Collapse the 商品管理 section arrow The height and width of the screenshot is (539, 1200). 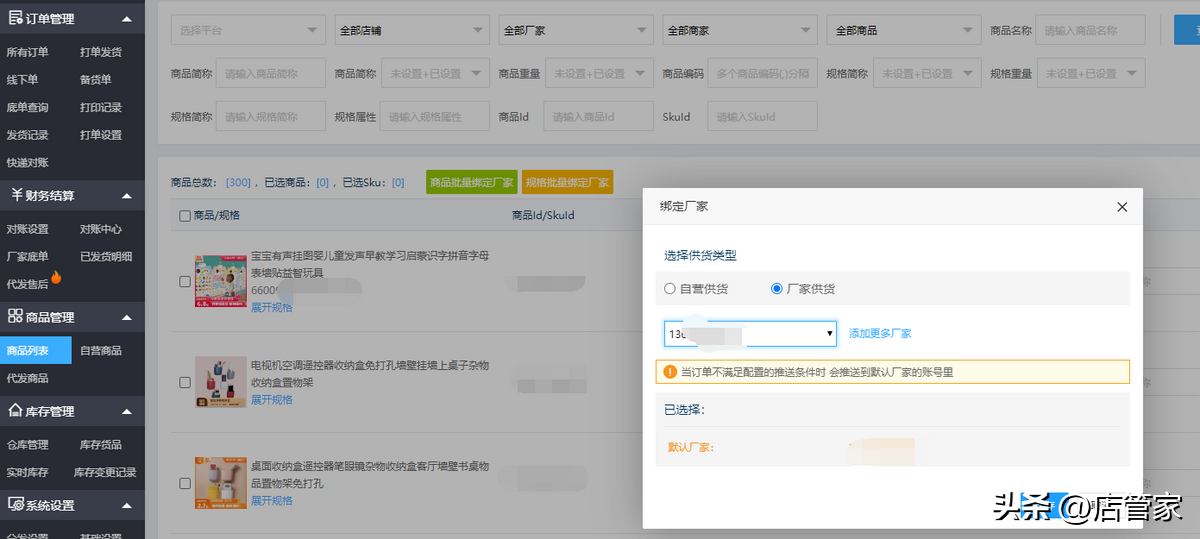pyautogui.click(x=126, y=317)
